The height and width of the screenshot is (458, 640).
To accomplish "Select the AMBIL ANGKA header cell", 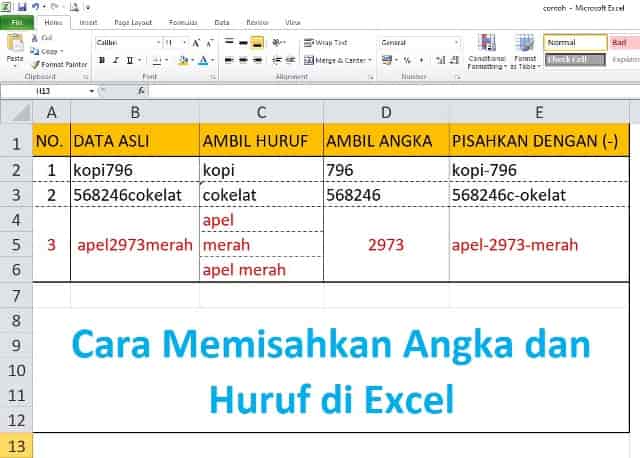I will [386, 141].
